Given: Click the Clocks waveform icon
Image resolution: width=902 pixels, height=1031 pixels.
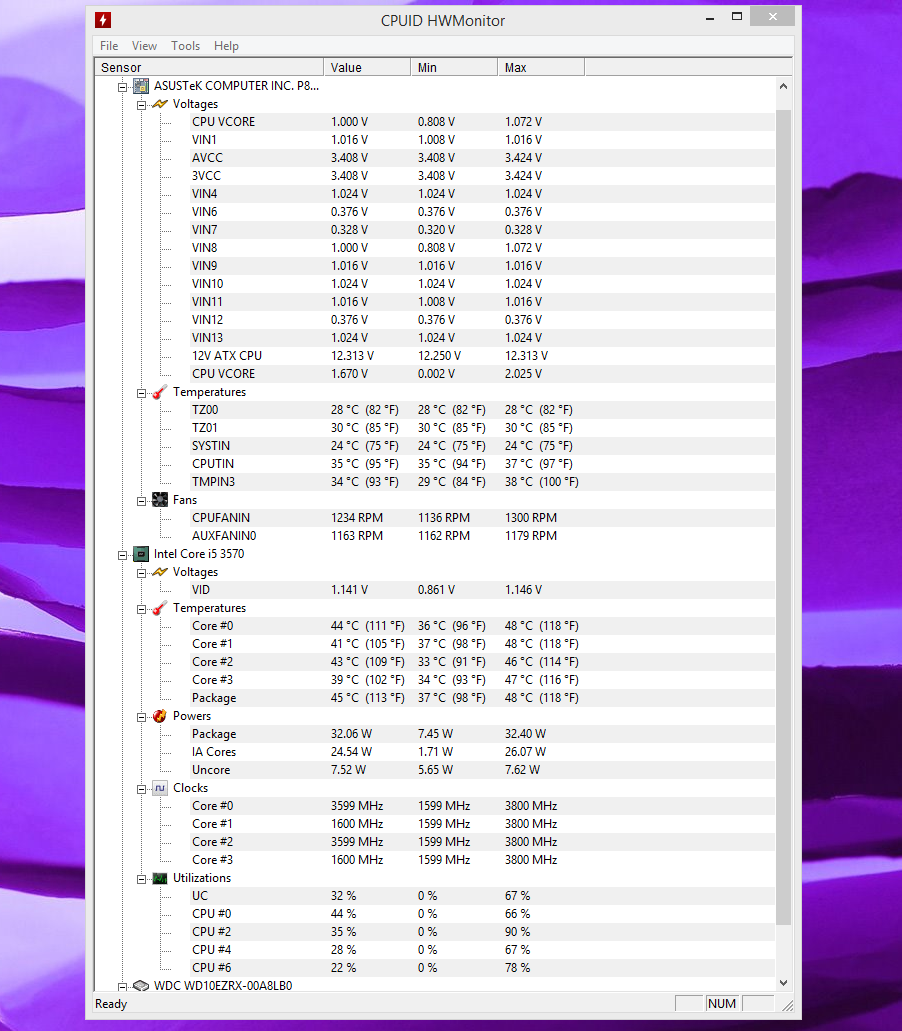Looking at the screenshot, I should coord(160,788).
